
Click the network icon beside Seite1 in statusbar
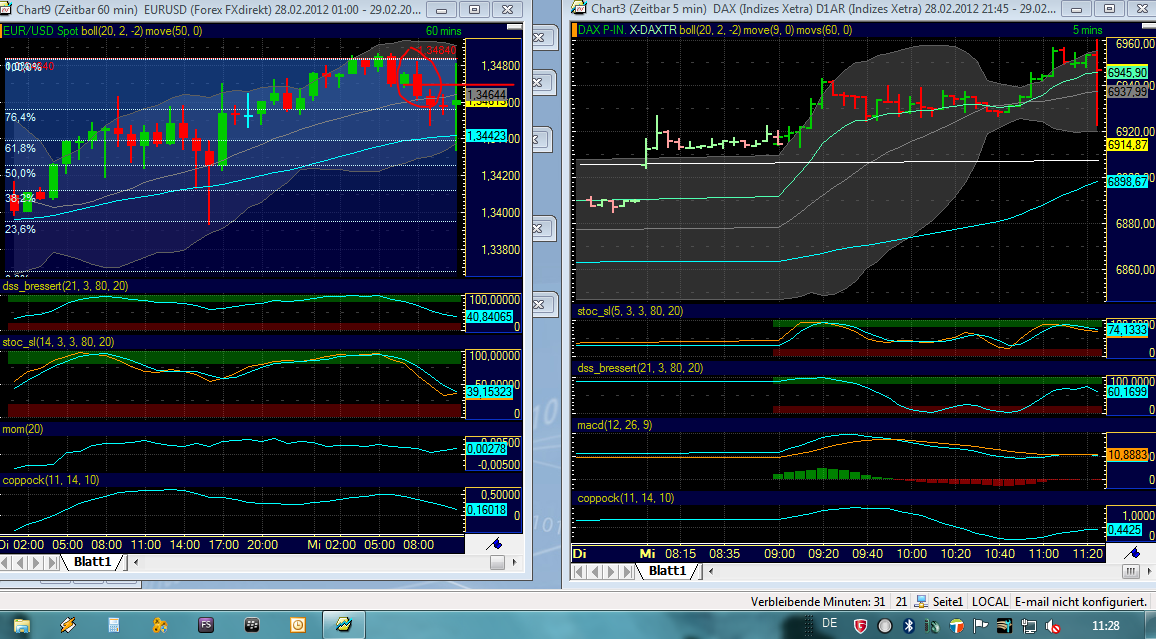[920, 601]
